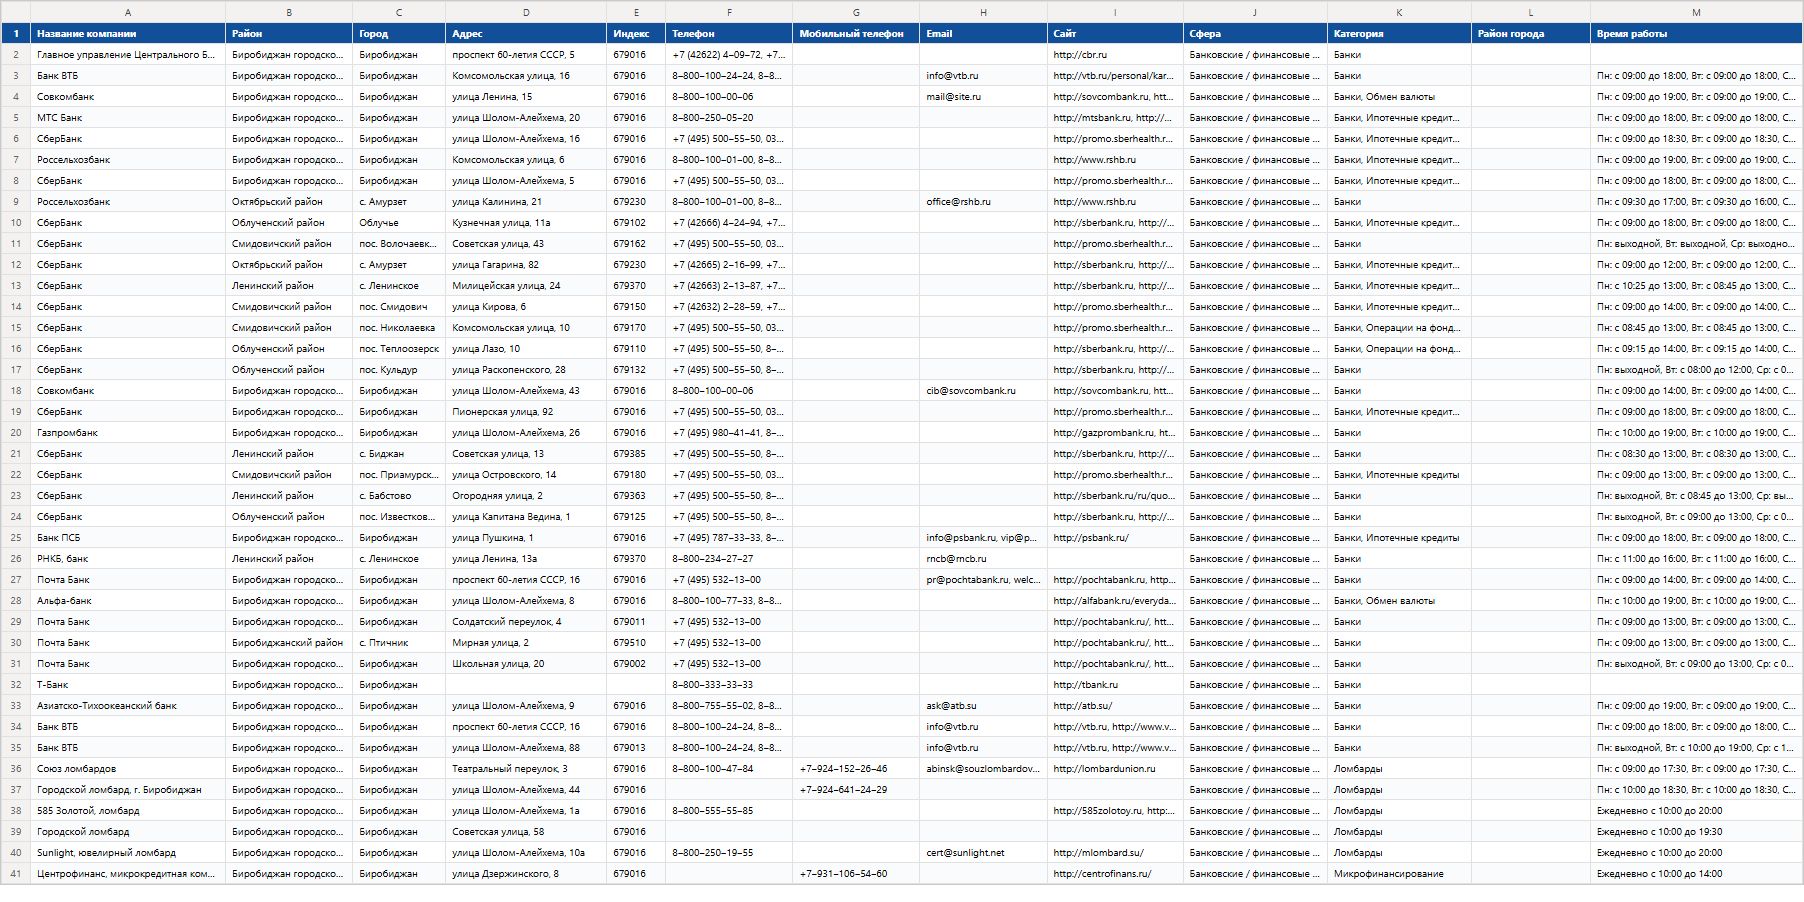Select mobile phone '+7–931–106–54–60' cell

856,874
